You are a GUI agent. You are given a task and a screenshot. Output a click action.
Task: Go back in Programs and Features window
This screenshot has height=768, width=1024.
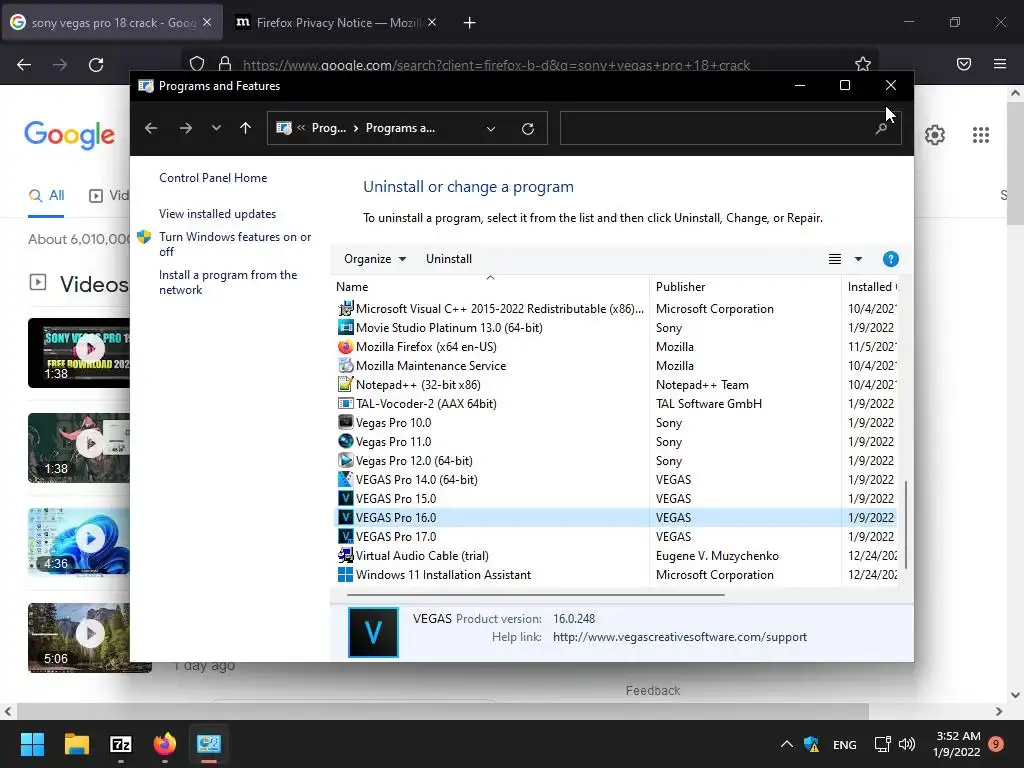click(151, 128)
